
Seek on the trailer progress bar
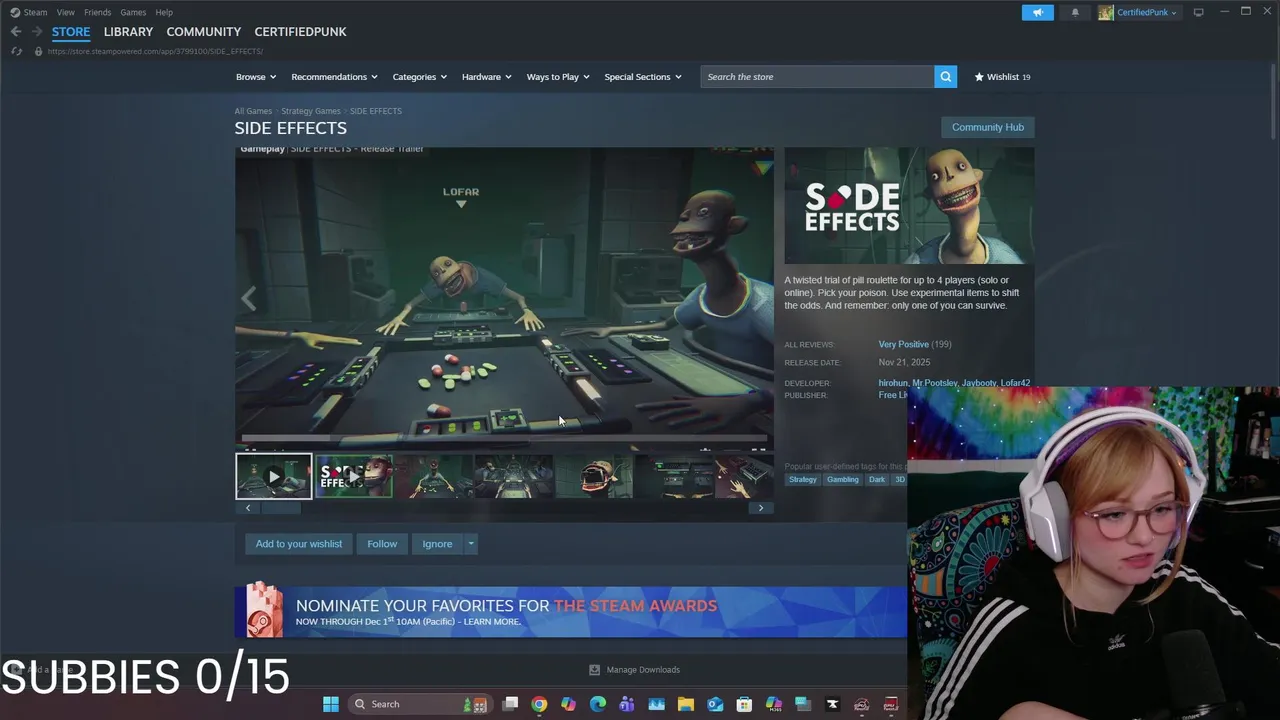(x=505, y=437)
